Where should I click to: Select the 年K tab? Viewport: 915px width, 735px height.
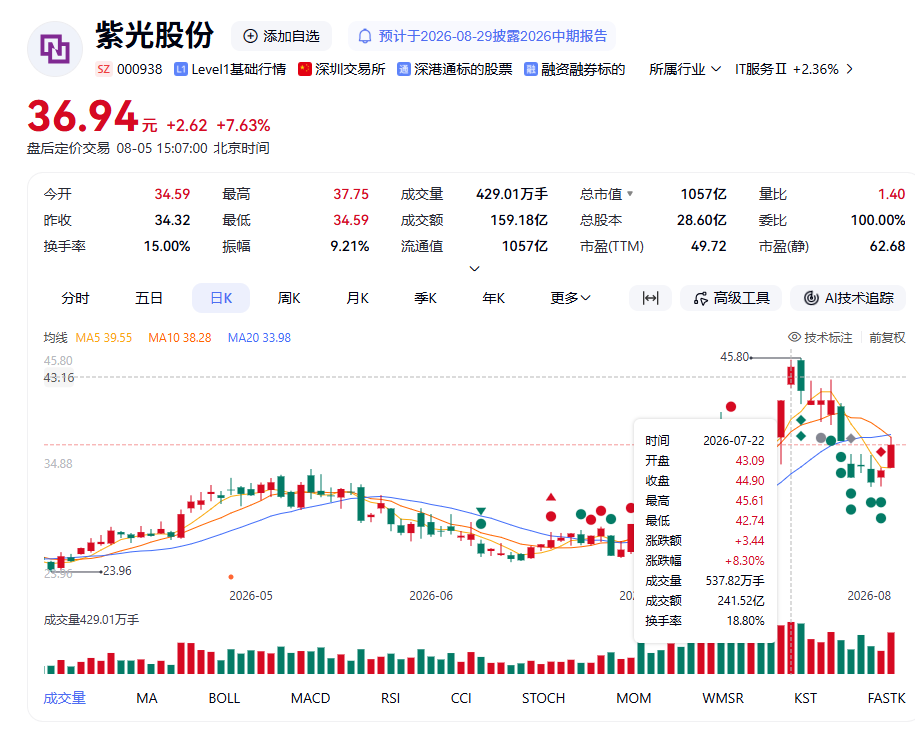click(x=494, y=298)
